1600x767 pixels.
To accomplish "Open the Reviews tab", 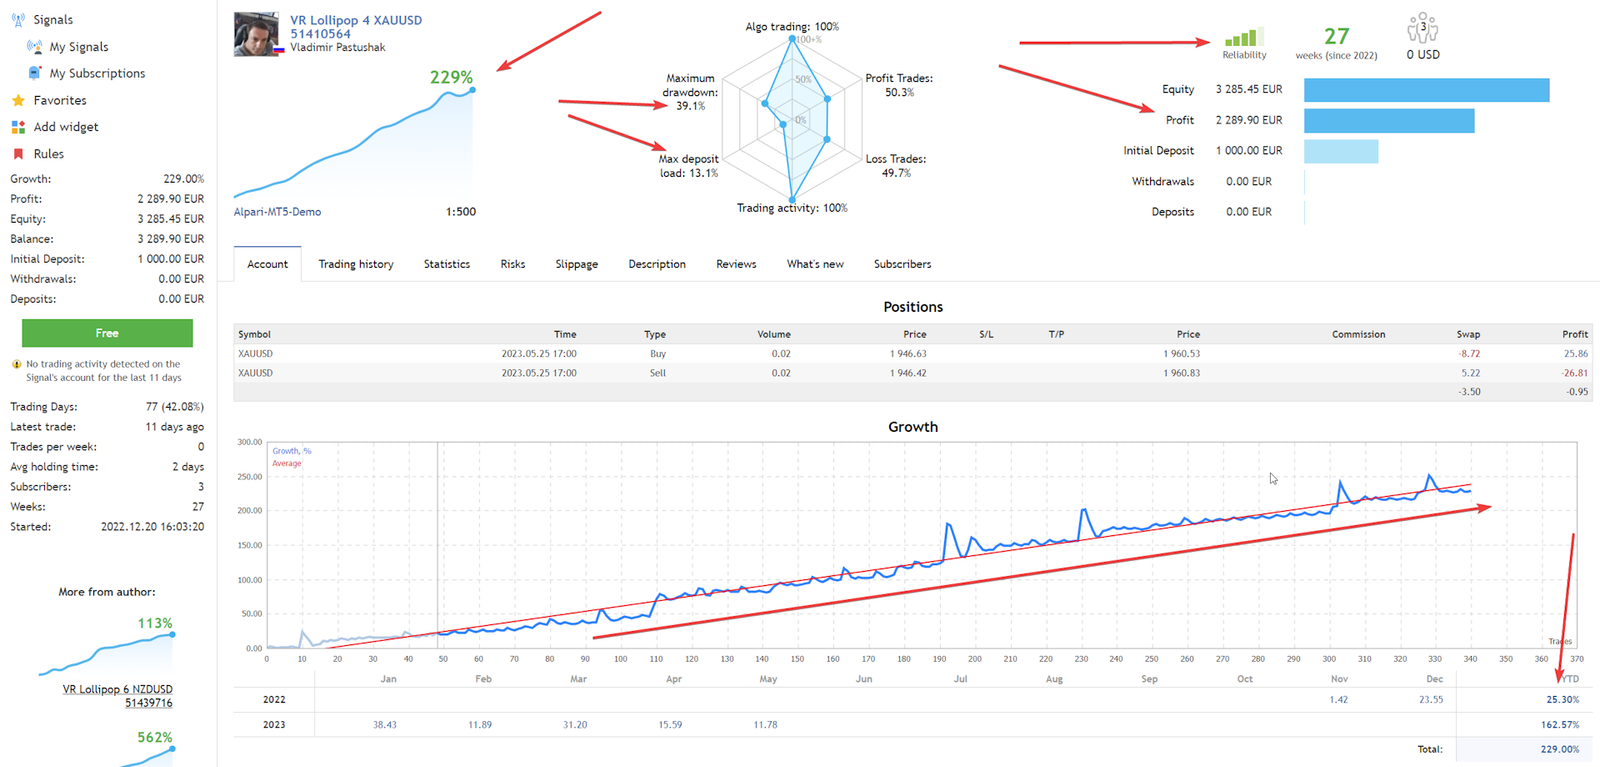I will pyautogui.click(x=736, y=264).
